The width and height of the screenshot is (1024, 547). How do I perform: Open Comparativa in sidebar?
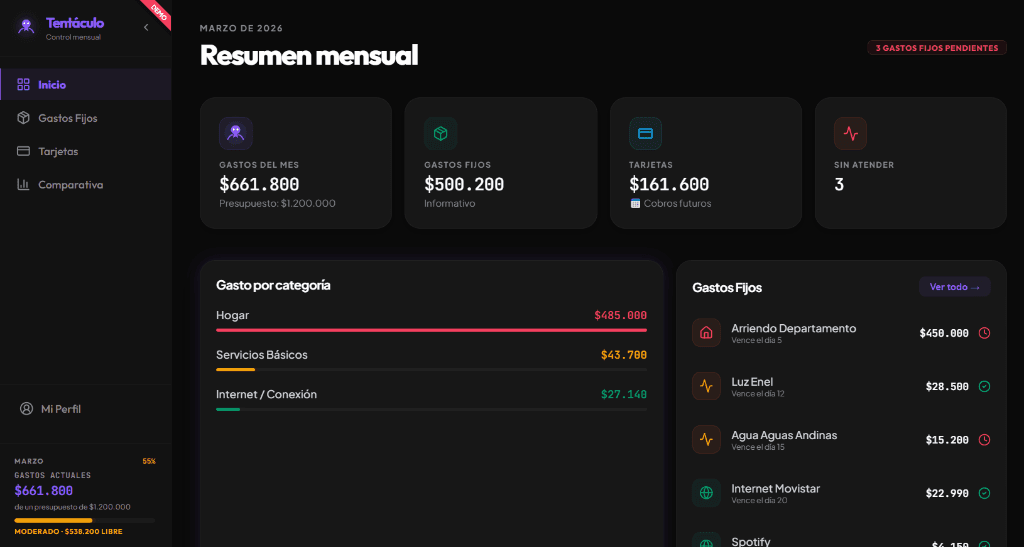[86, 185]
